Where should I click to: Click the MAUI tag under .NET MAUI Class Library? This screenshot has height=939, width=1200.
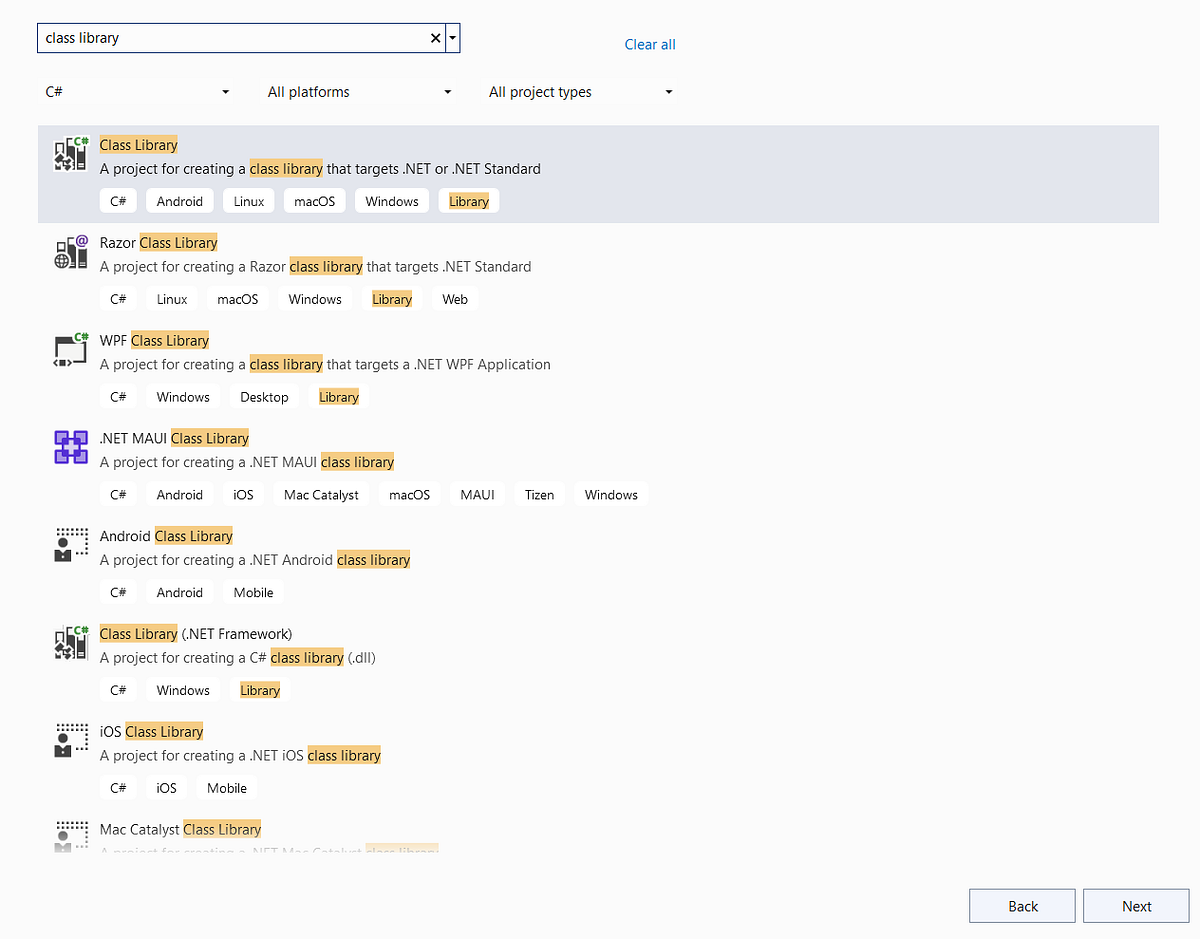pyautogui.click(x=477, y=494)
